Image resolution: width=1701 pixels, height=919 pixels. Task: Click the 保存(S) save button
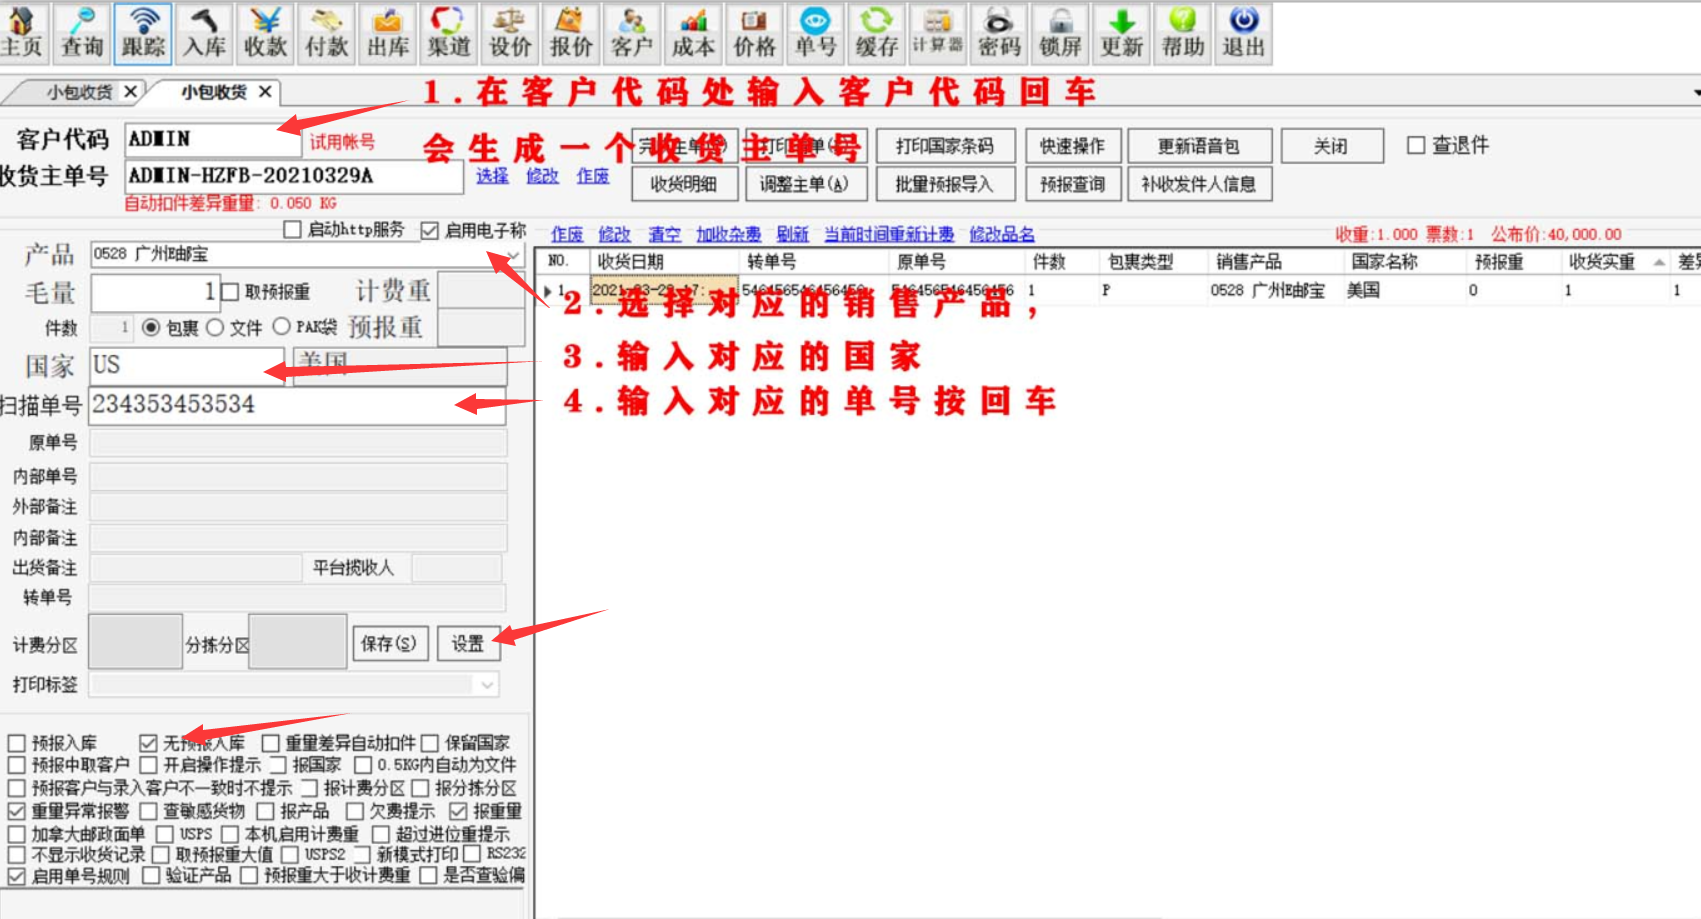[389, 644]
